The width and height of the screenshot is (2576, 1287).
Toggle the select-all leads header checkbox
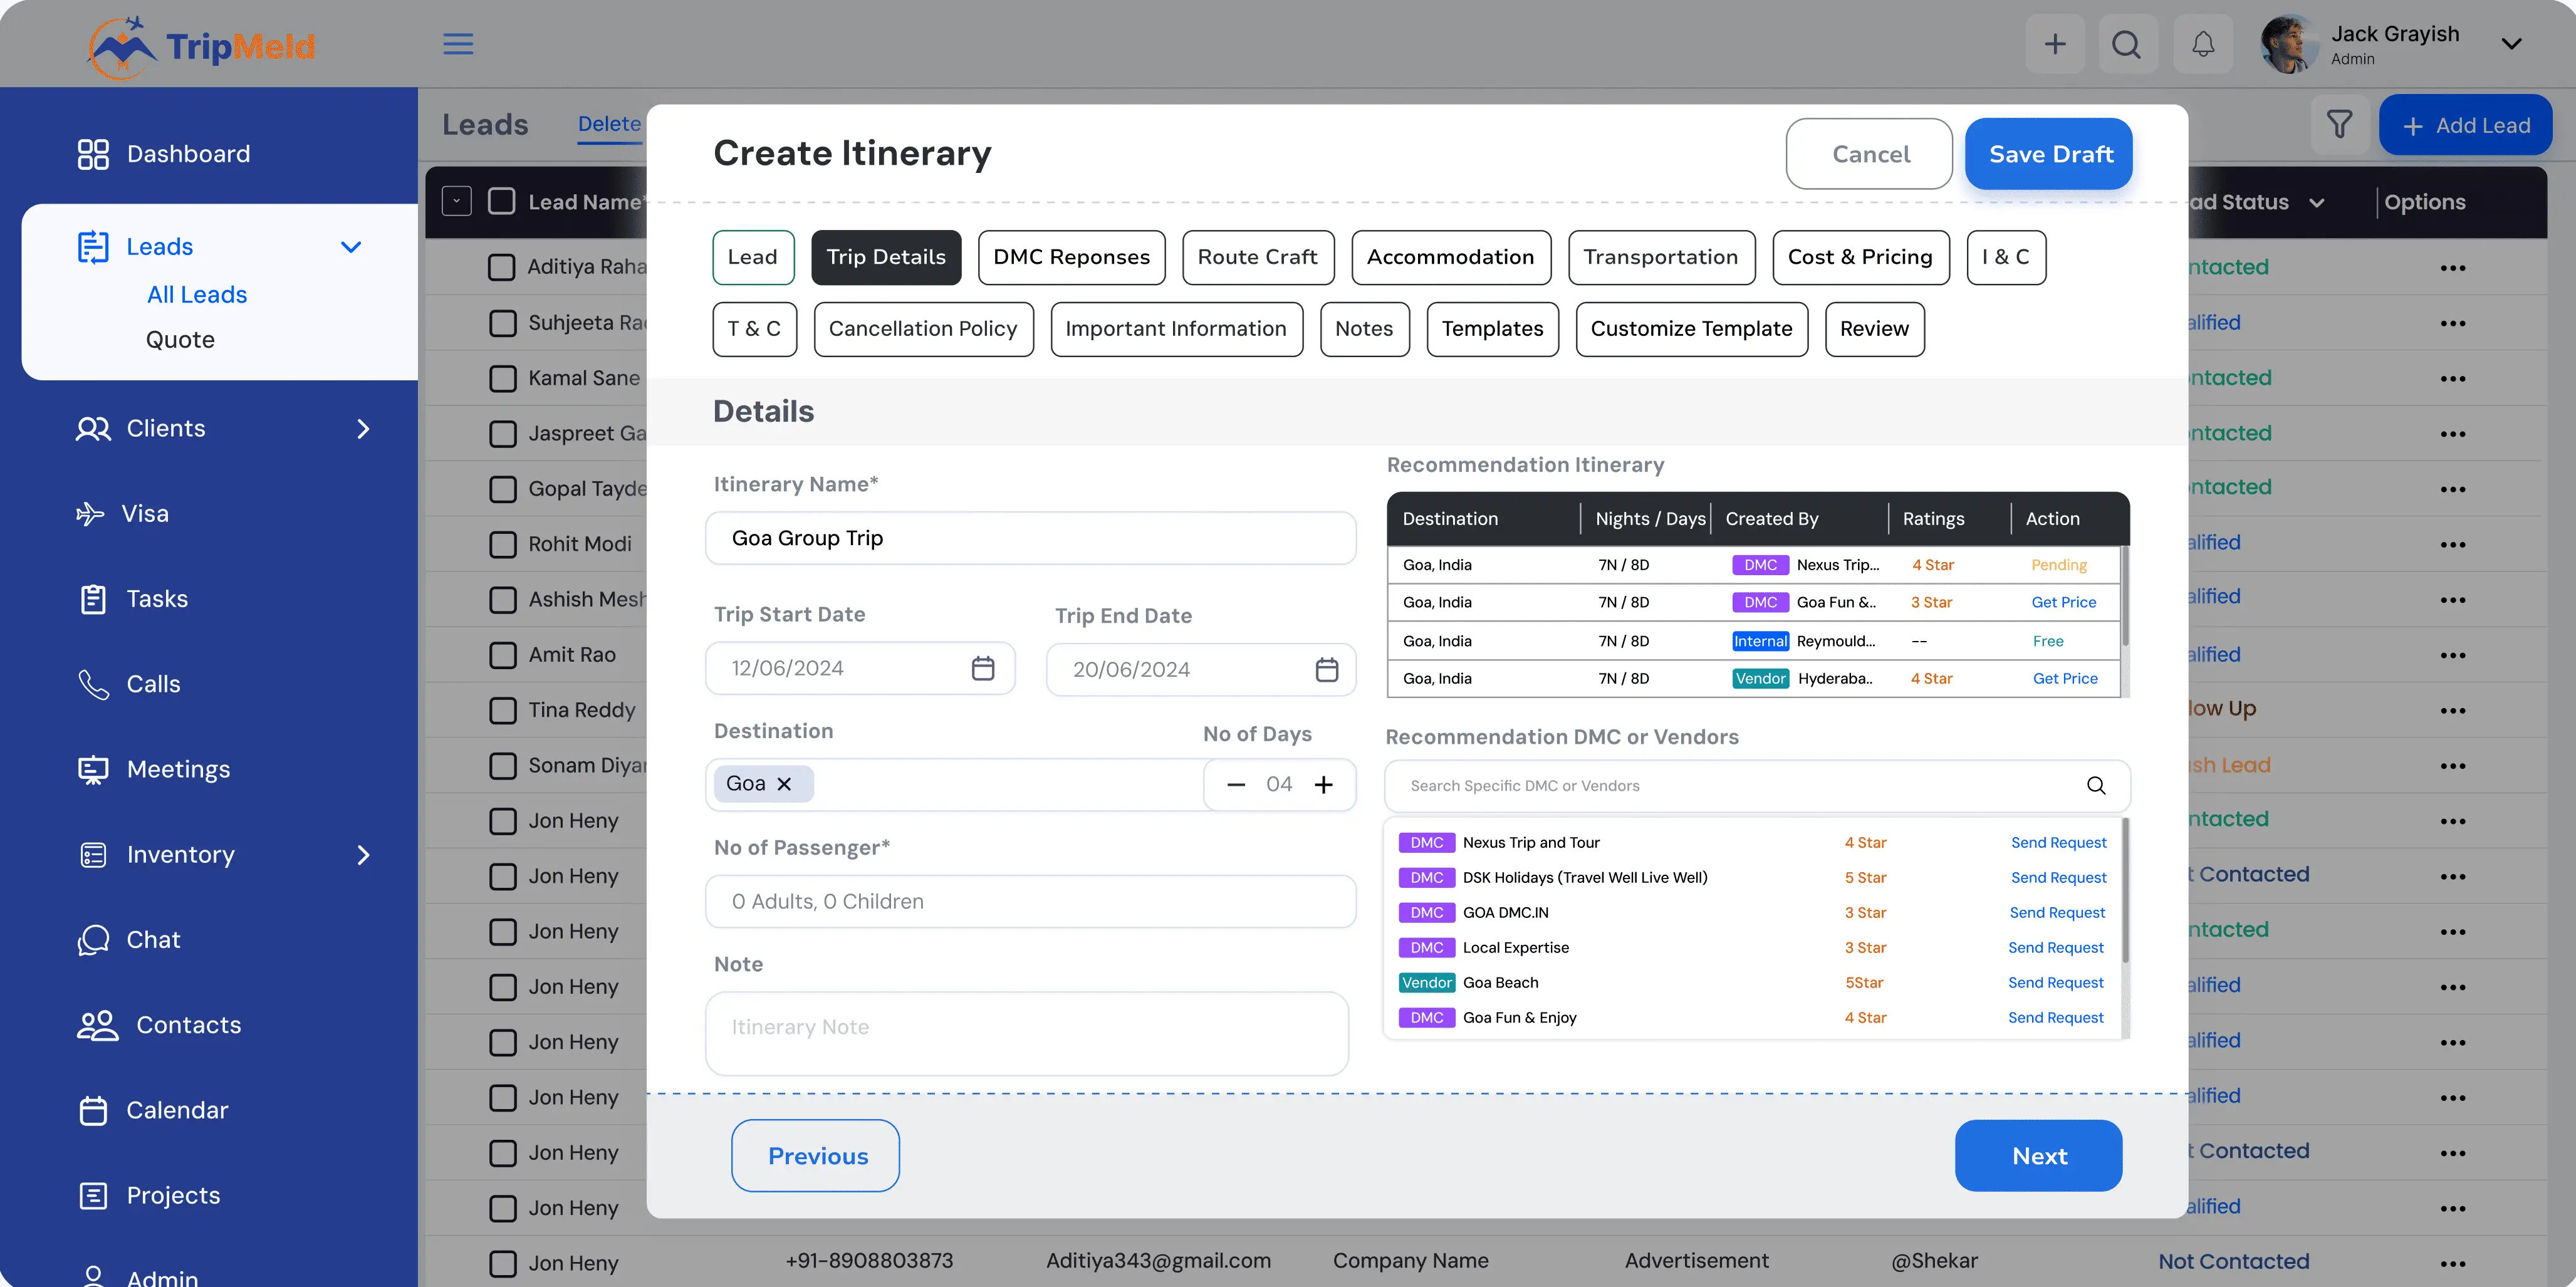(501, 202)
